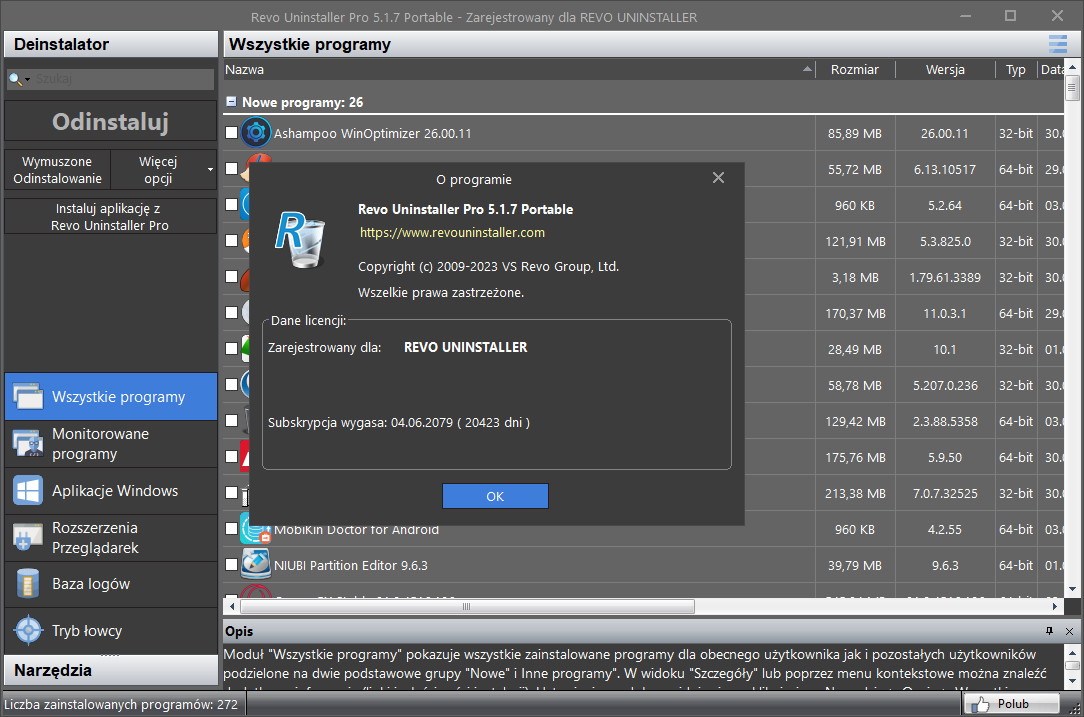Close the Opis description panel
1084x717 pixels.
click(1069, 631)
